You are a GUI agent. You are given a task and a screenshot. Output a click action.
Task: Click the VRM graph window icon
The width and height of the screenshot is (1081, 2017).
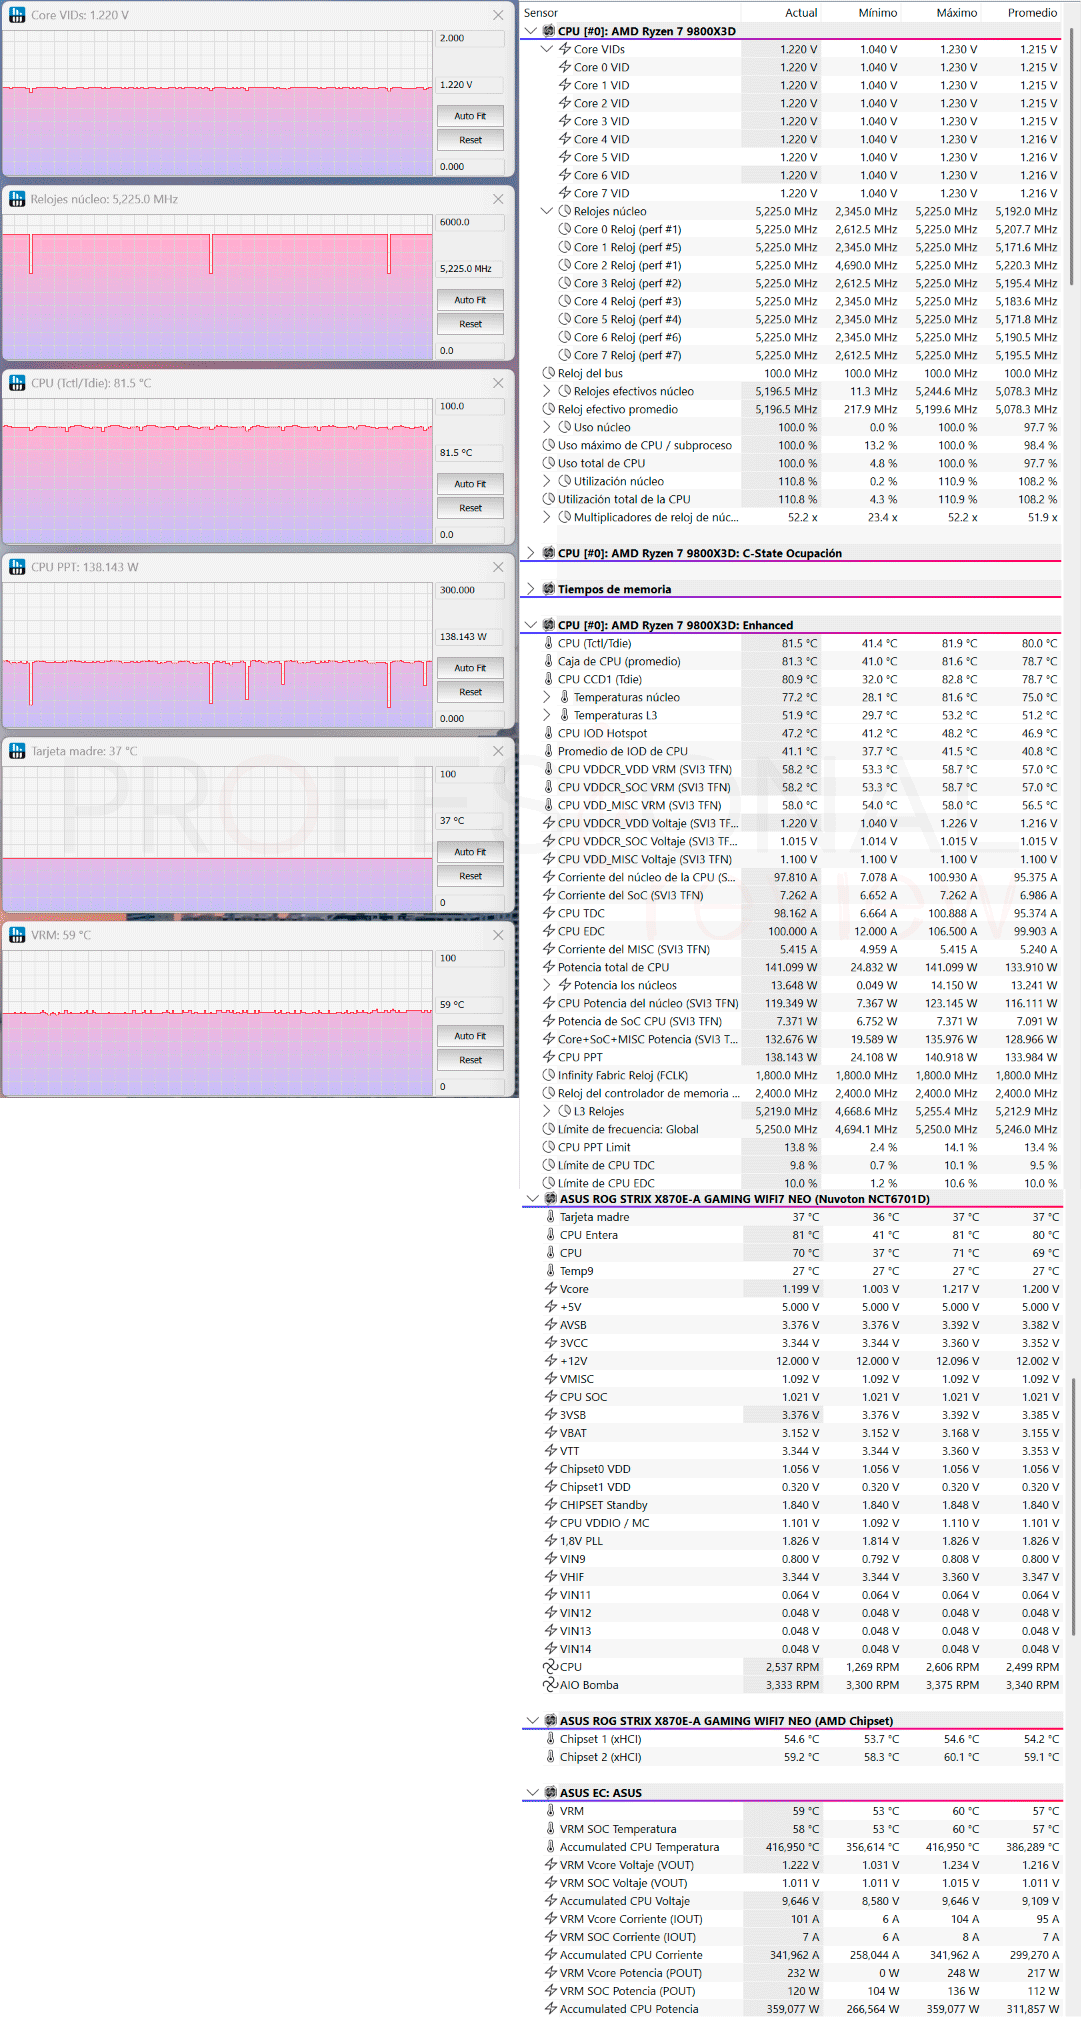click(17, 935)
